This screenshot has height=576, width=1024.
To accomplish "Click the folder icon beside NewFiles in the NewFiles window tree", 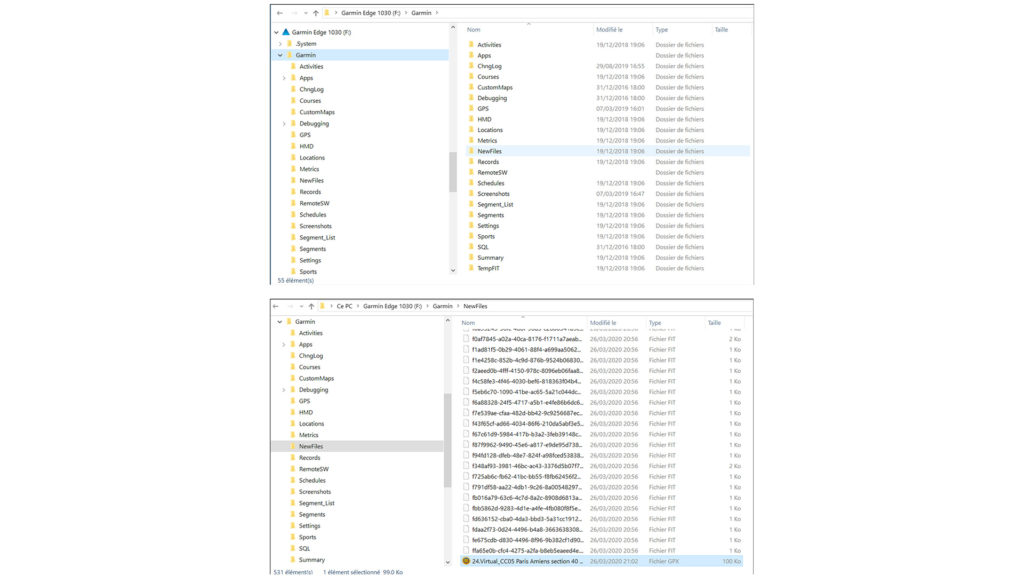I will [293, 446].
